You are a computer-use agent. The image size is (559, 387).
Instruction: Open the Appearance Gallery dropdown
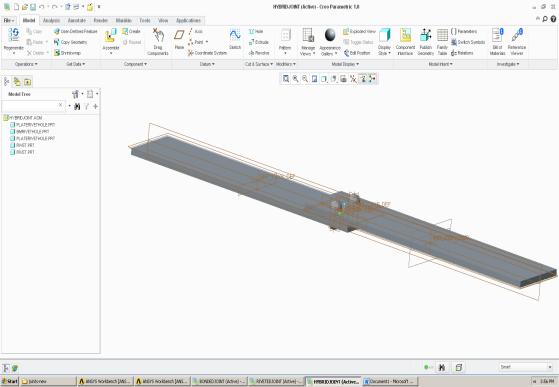pos(330,51)
